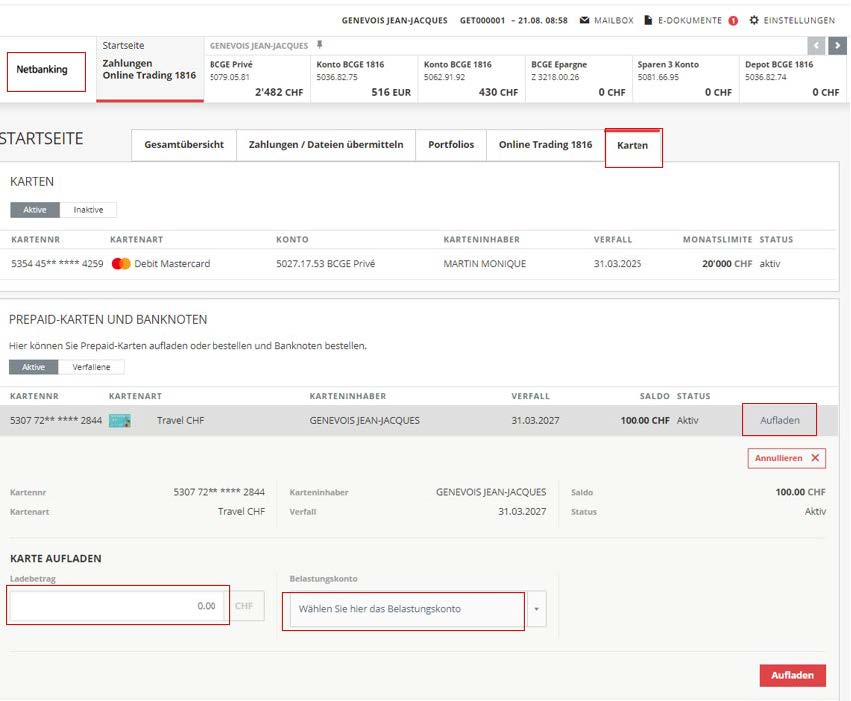This screenshot has height=701, width=851.
Task: Click the MONATSLIMITE column header
Action: coord(717,239)
